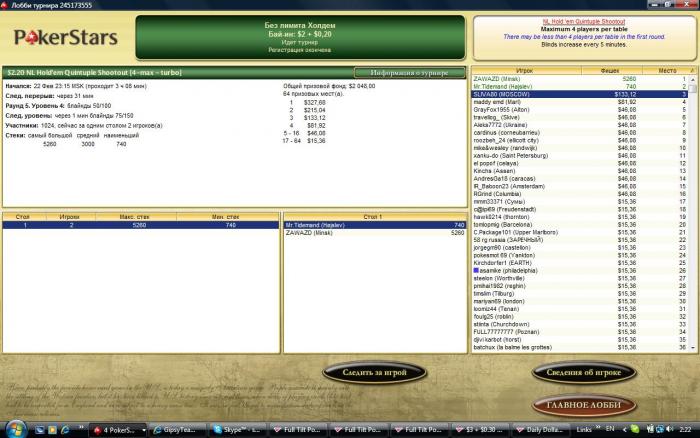The height and width of the screenshot is (438, 700).
Task: Select ZAWAZD (Minsk) in Стол 1 panel
Action: tap(375, 233)
